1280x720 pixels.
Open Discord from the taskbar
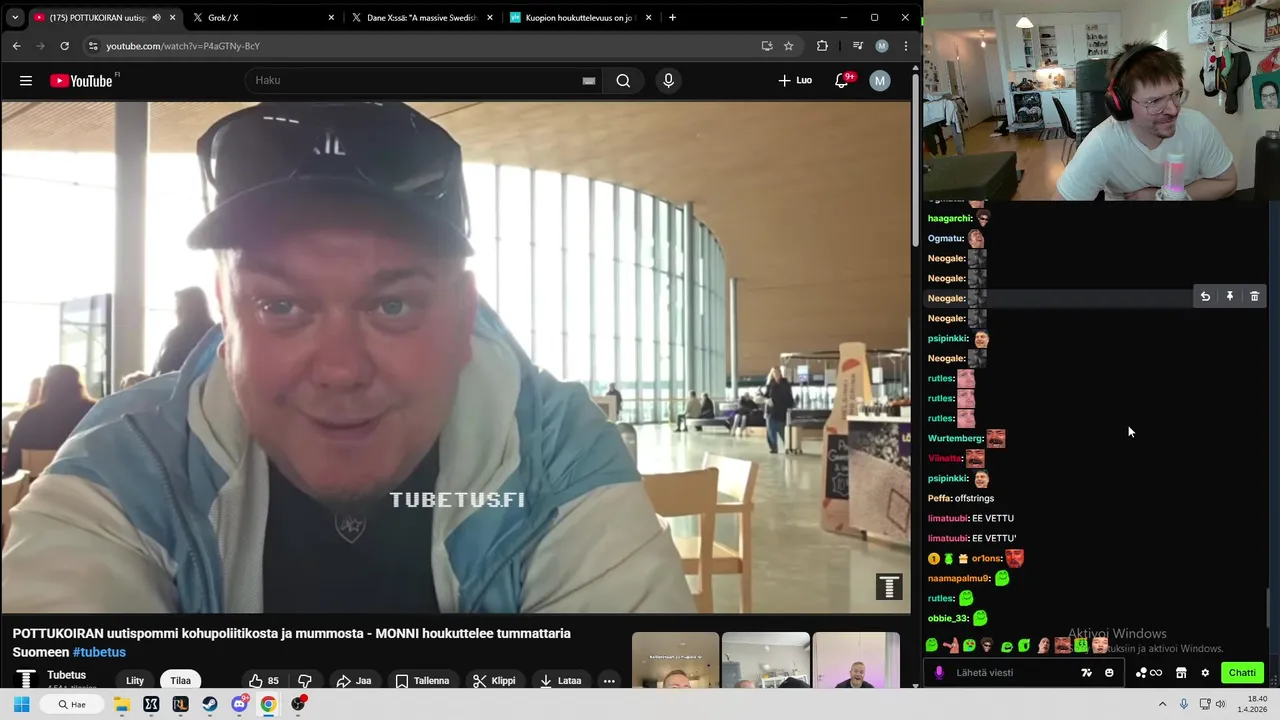click(239, 705)
